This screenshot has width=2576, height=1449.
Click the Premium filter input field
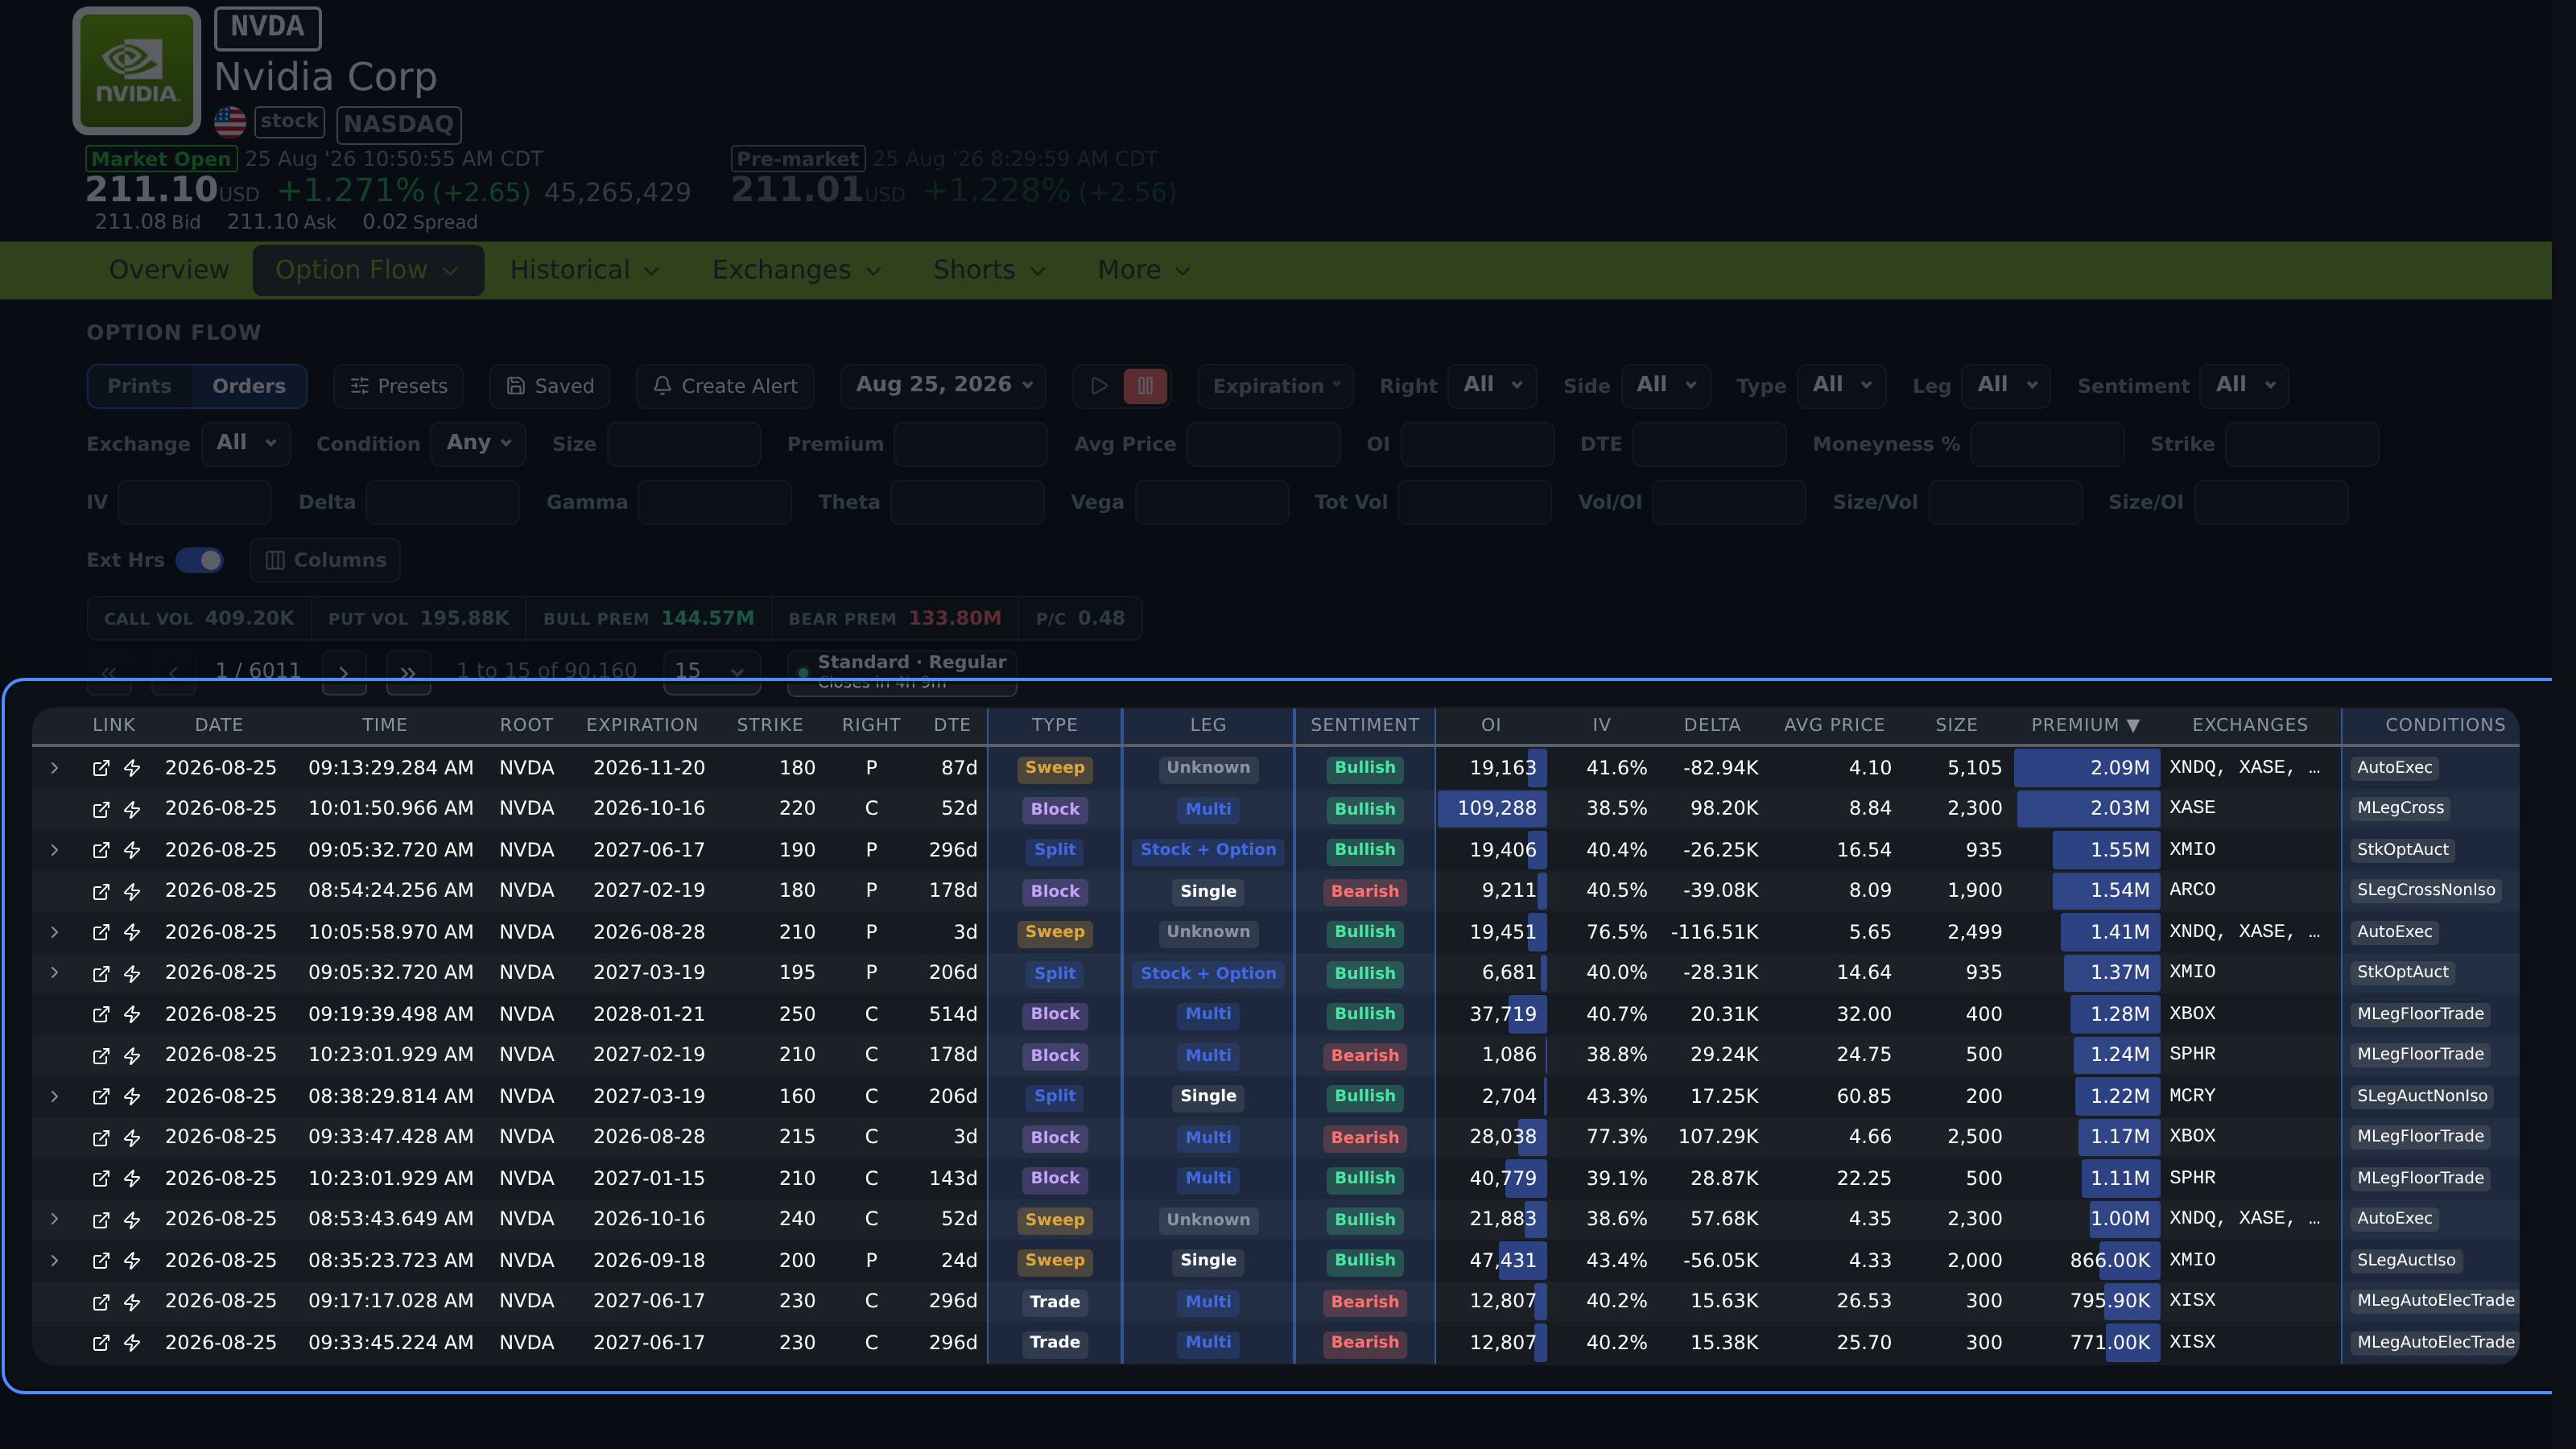pyautogui.click(x=970, y=444)
